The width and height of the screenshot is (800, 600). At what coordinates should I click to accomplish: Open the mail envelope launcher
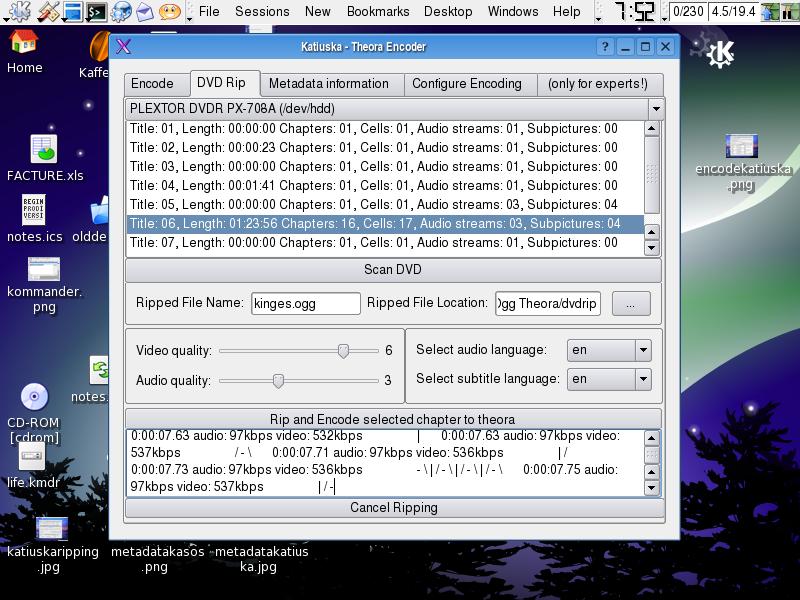[x=145, y=12]
